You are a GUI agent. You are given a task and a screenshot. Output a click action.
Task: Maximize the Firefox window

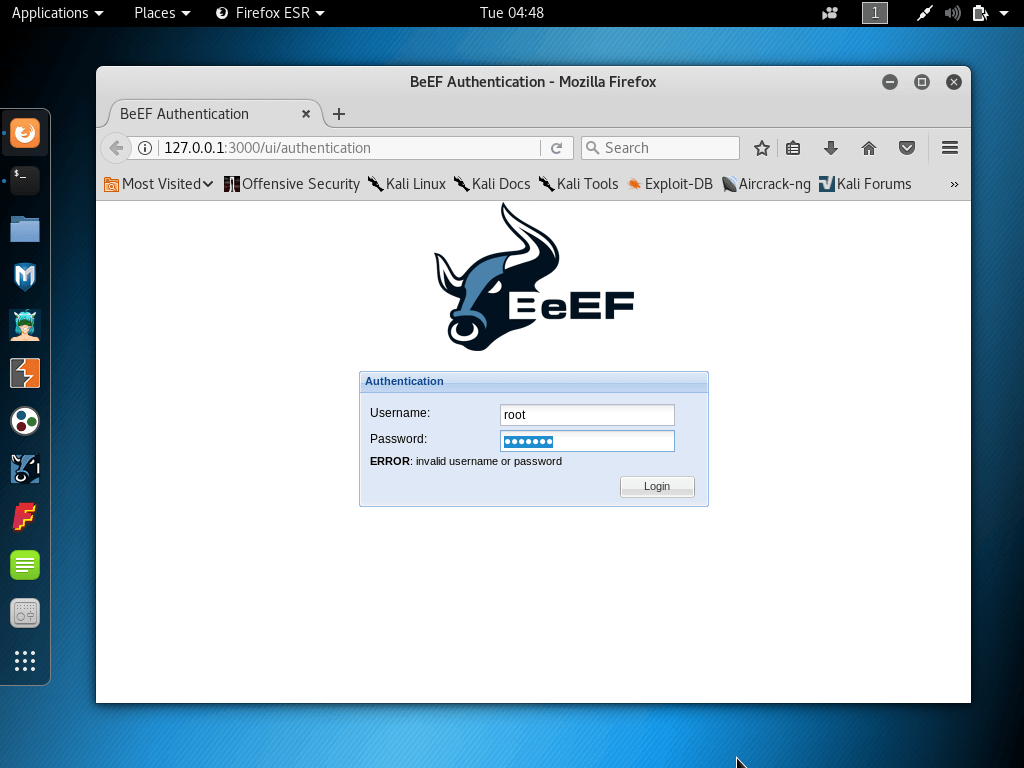[921, 82]
